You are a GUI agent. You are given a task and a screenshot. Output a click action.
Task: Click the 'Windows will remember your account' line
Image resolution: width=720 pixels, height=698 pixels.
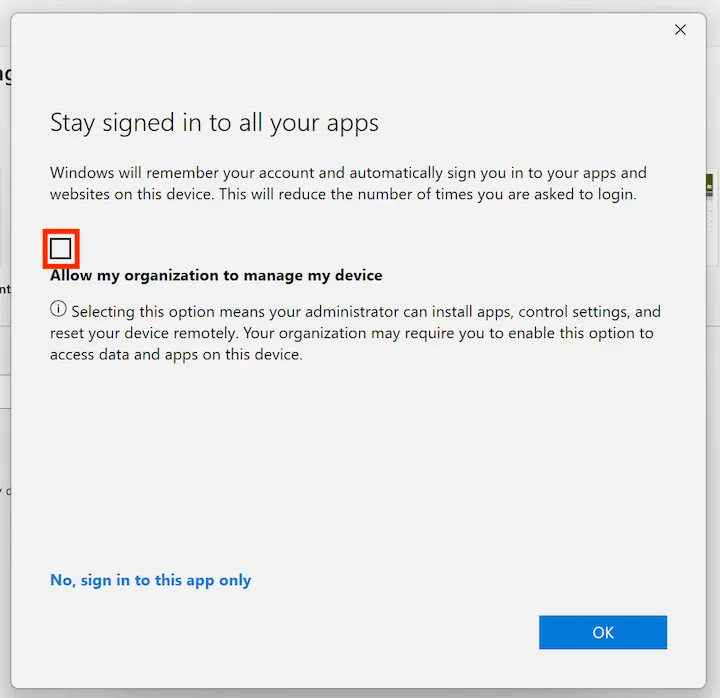pyautogui.click(x=348, y=173)
